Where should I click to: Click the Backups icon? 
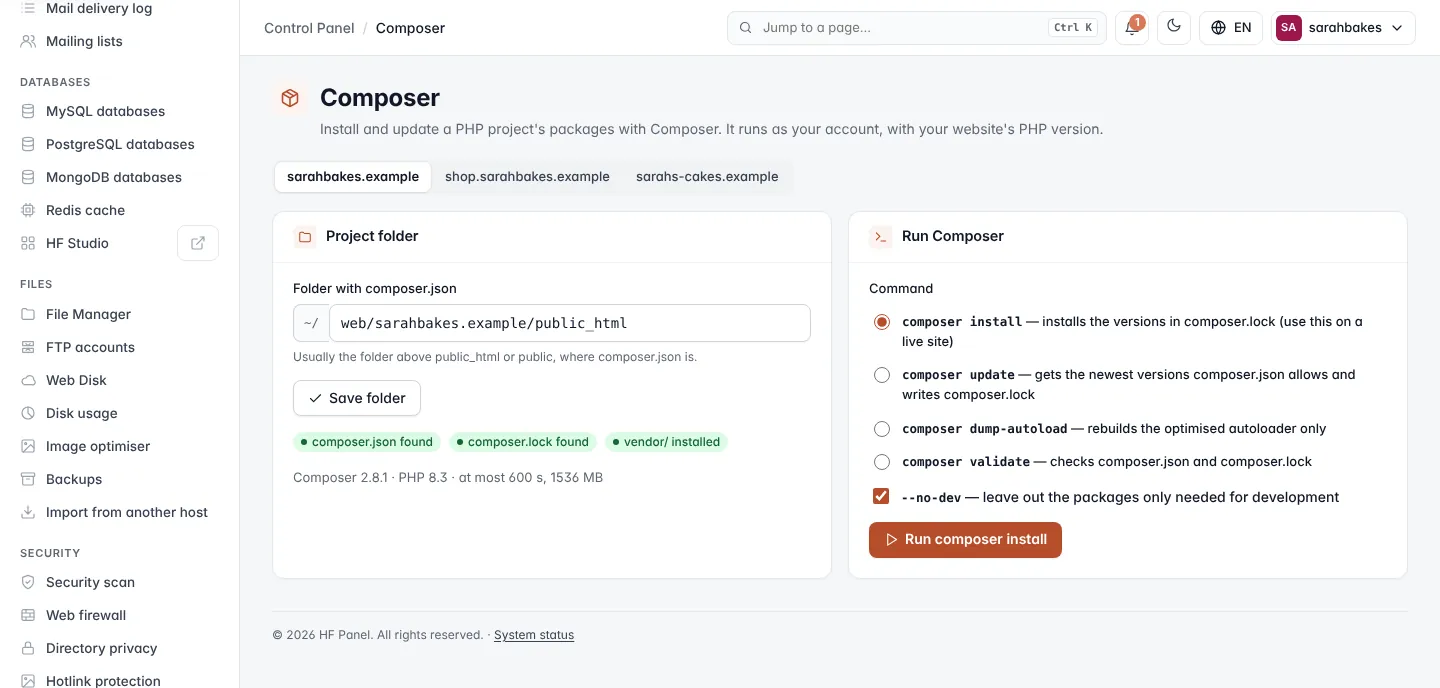tap(28, 479)
